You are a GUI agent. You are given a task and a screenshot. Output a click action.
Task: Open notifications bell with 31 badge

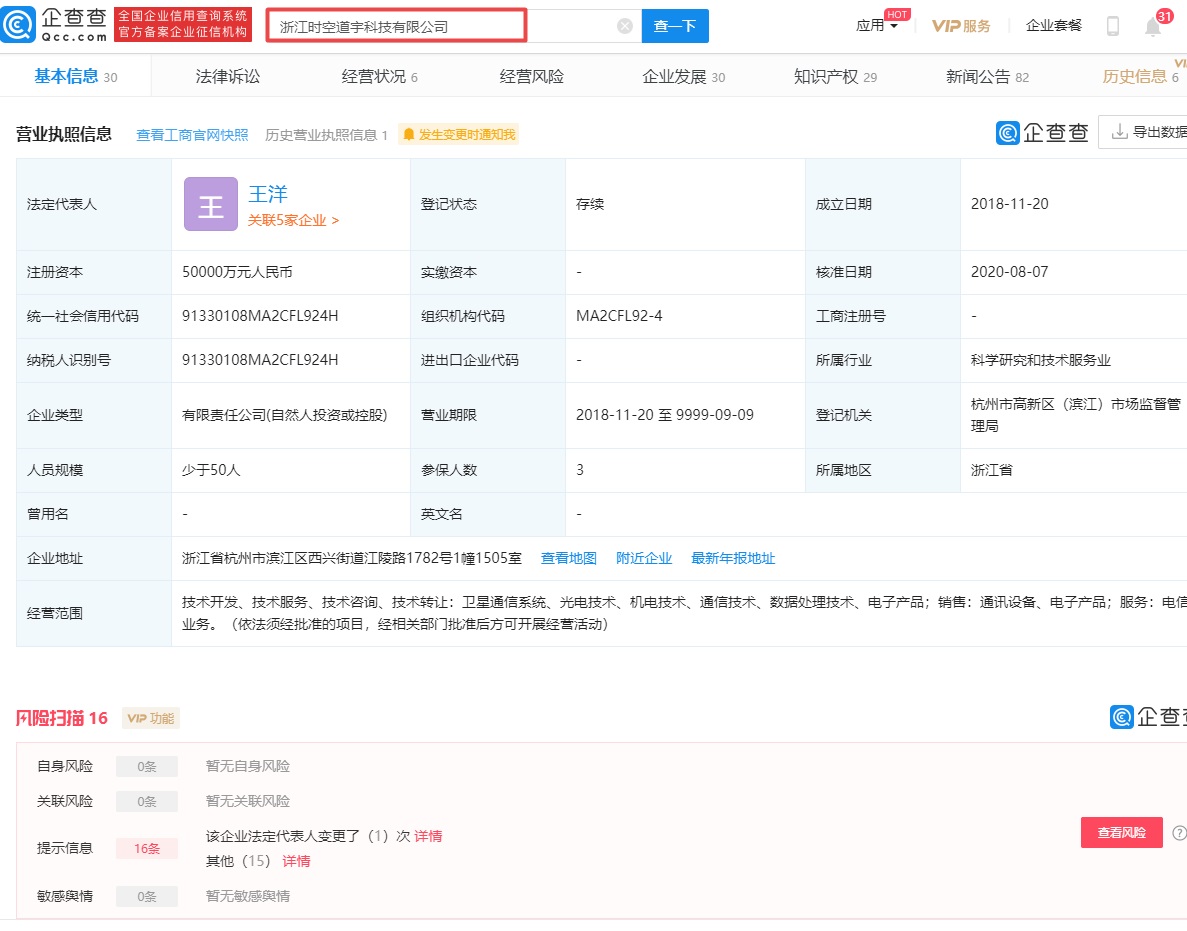click(1153, 26)
